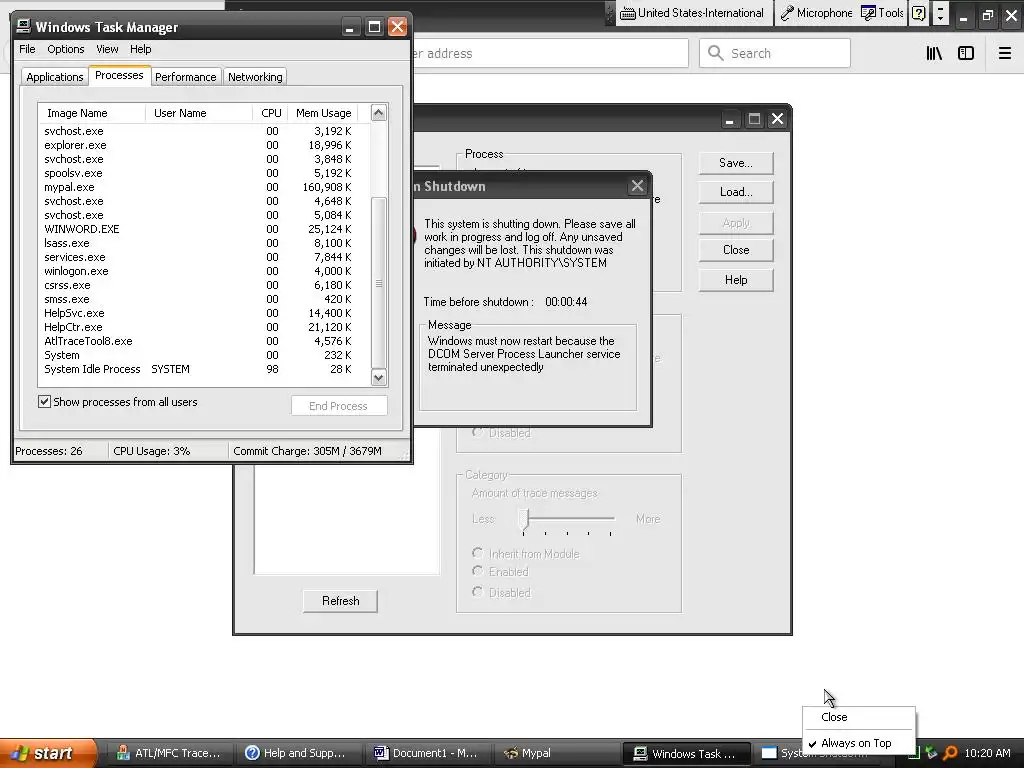Click the Mypal address bar
The image size is (1024, 768).
coord(550,54)
